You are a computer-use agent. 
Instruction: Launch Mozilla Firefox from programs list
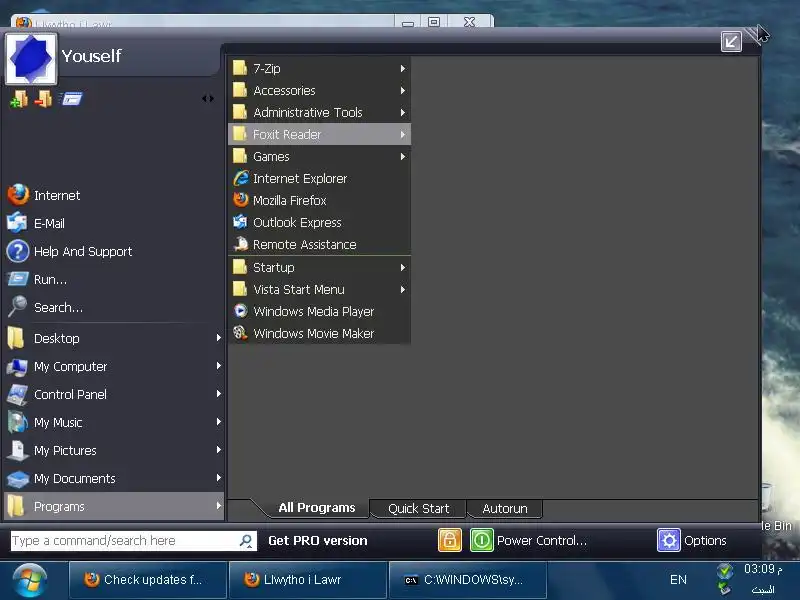[x=319, y=201]
